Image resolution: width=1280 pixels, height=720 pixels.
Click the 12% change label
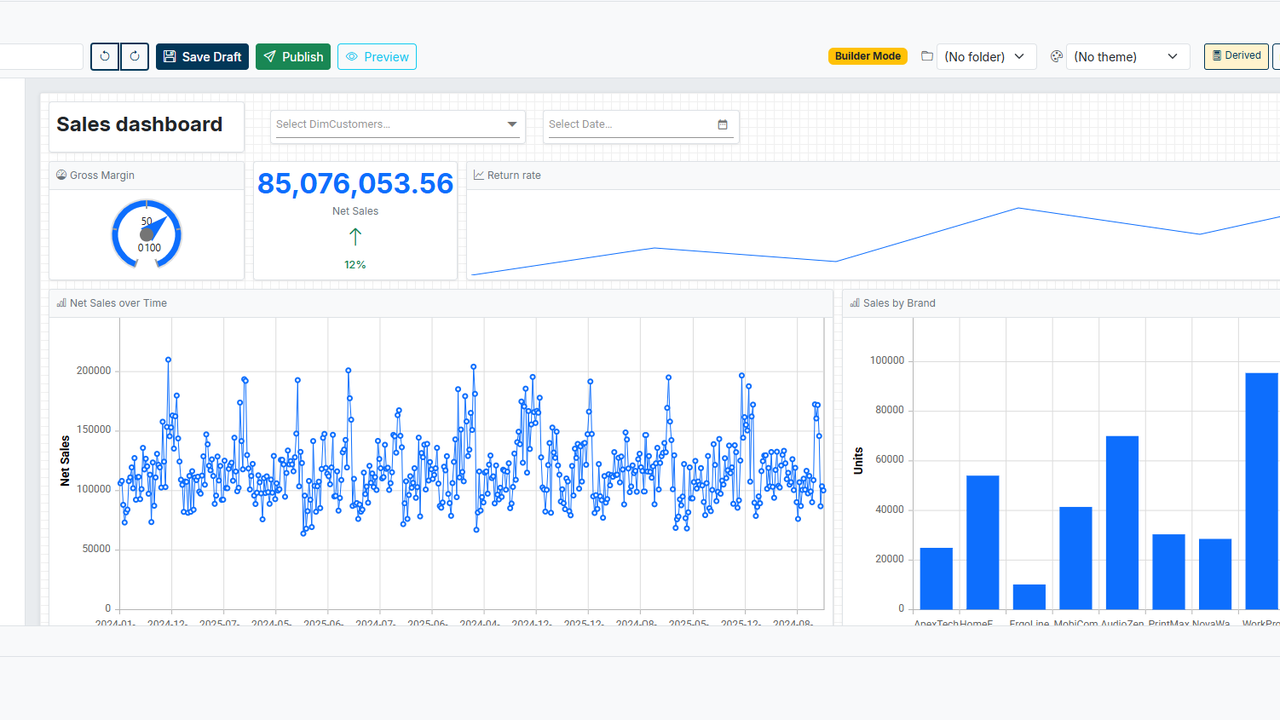[355, 265]
